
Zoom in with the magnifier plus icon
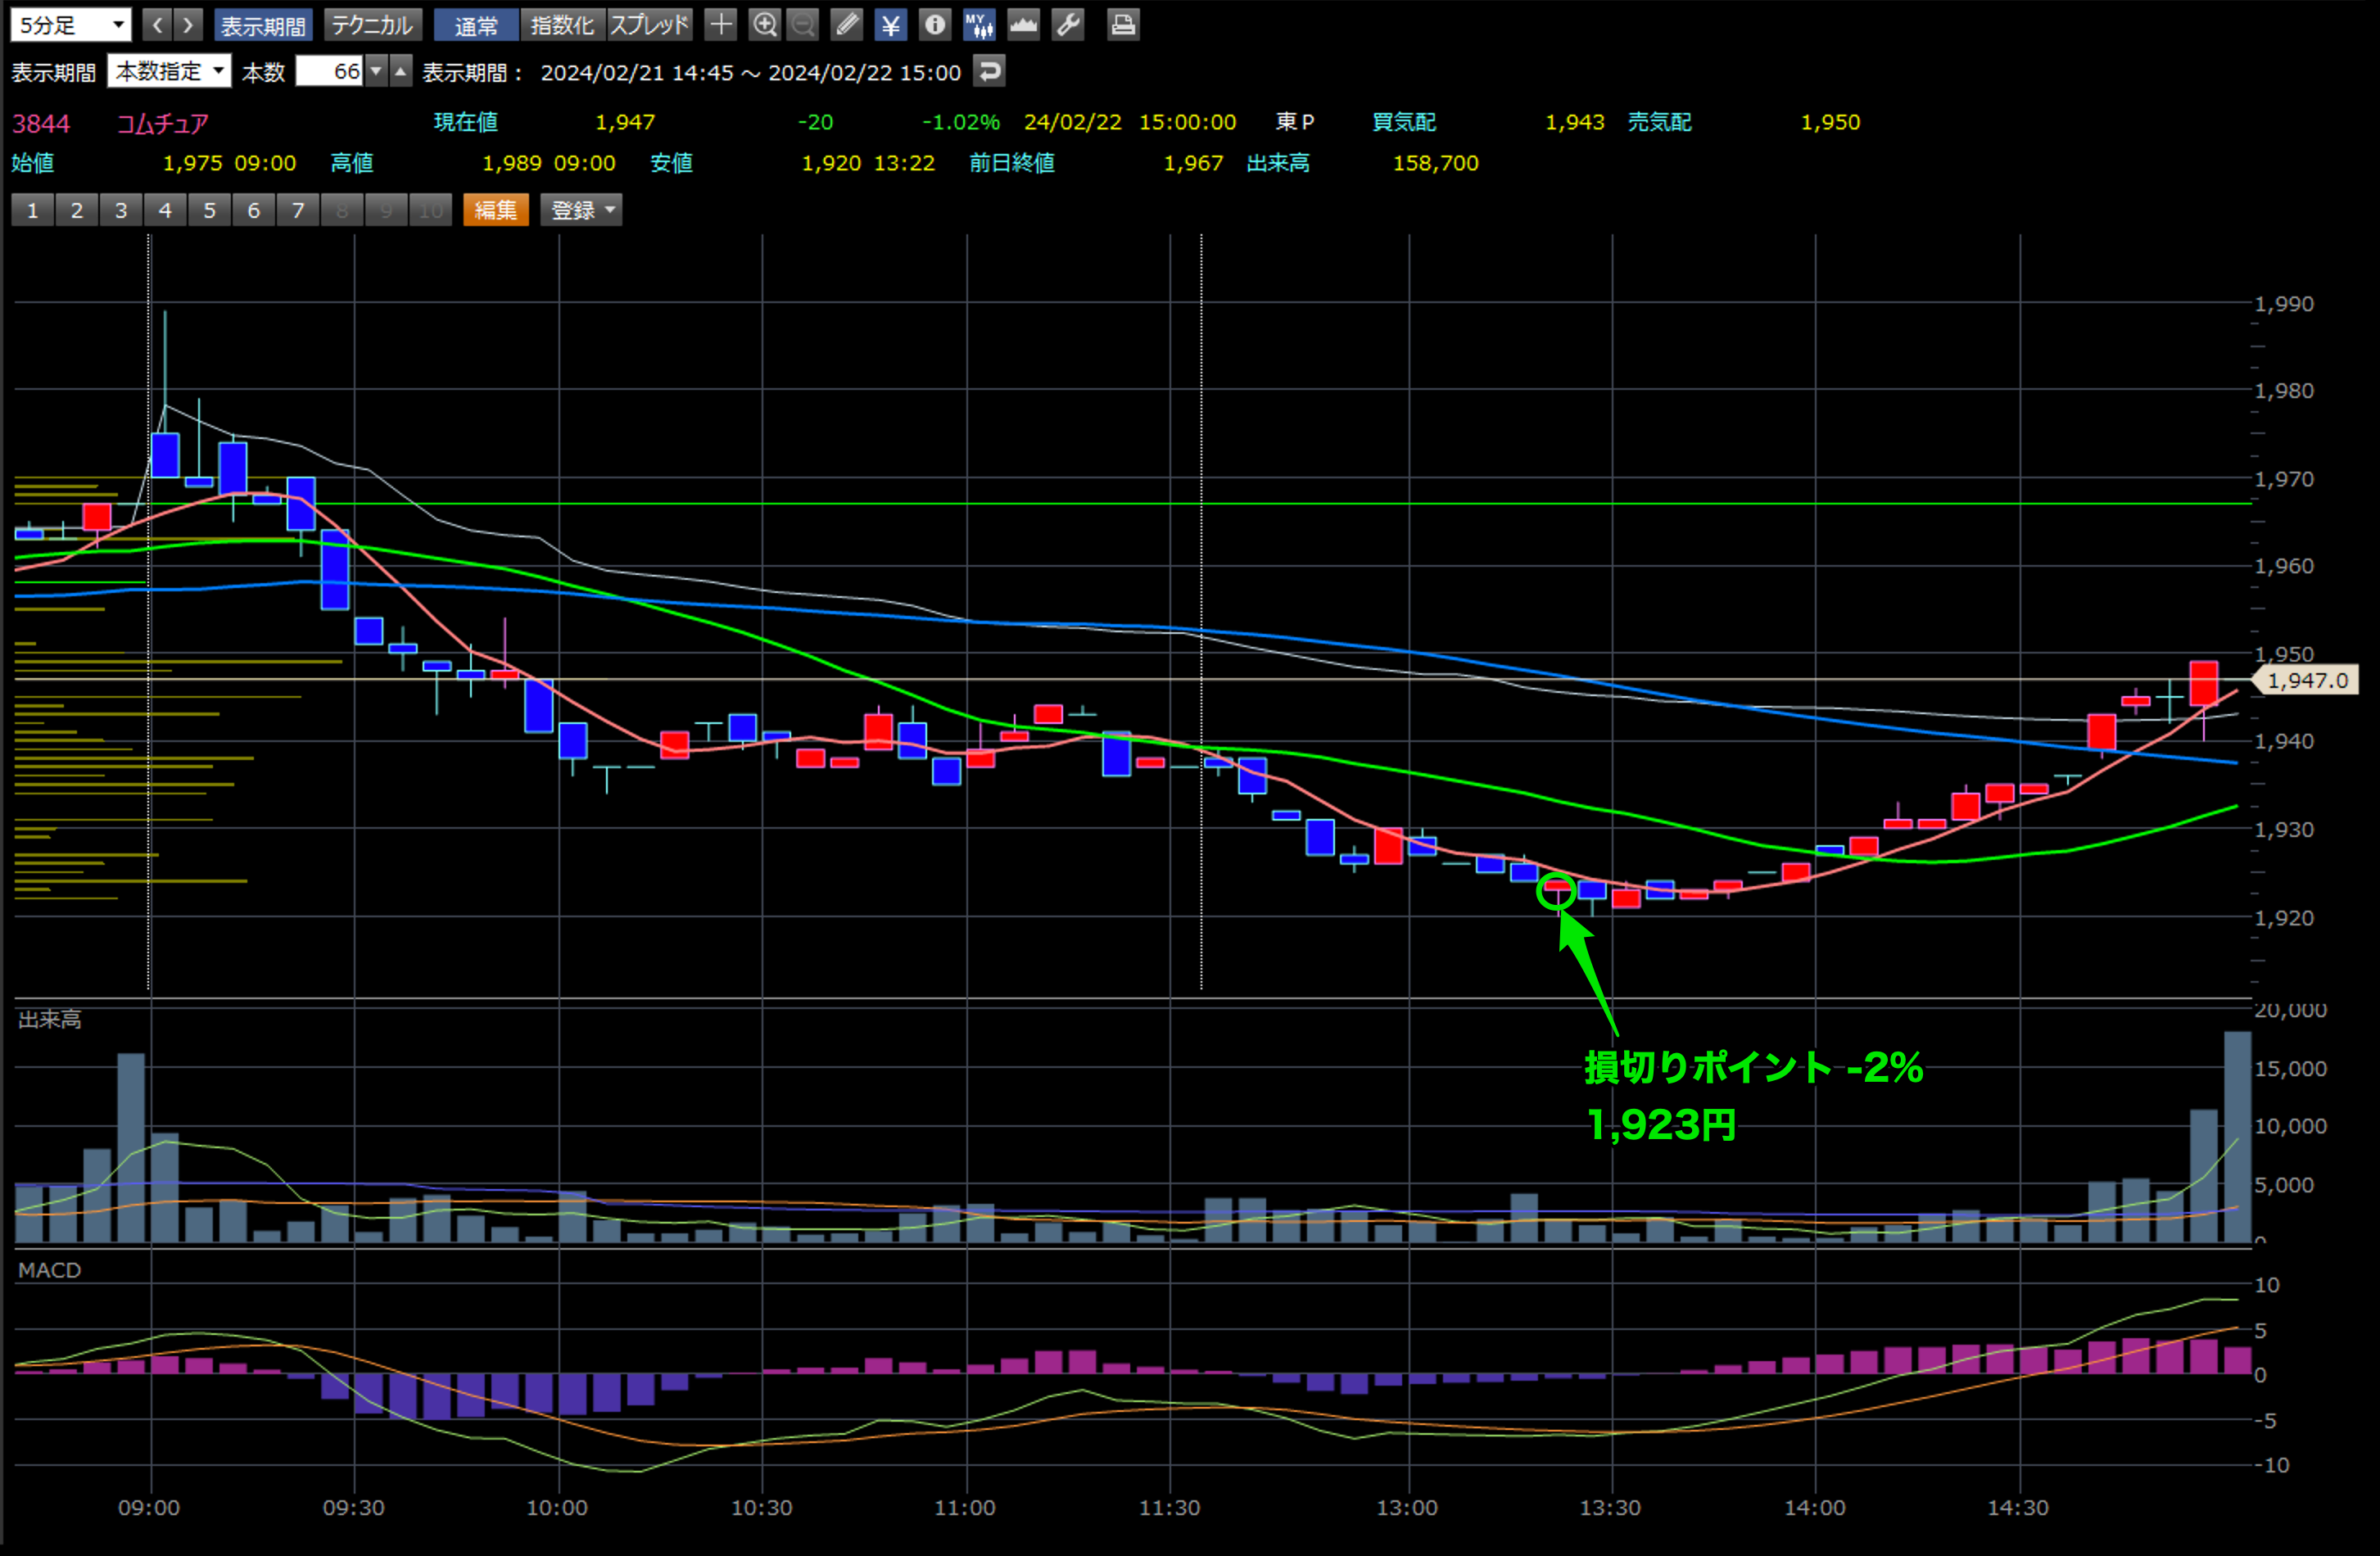pyautogui.click(x=764, y=24)
